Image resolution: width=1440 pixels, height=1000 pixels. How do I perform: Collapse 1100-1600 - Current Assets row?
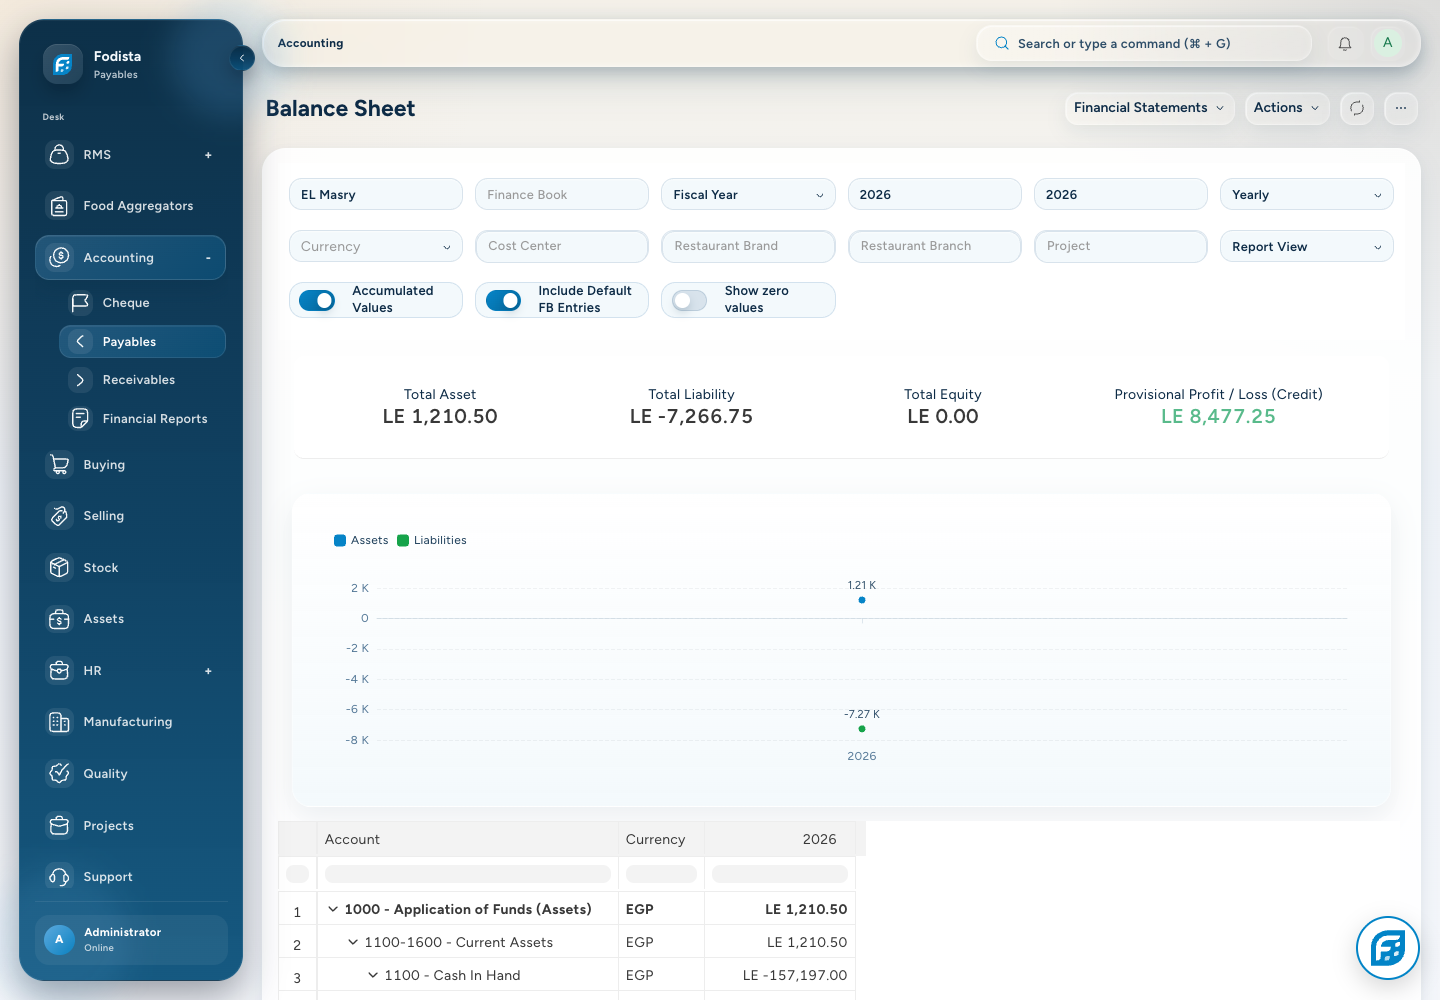353,943
